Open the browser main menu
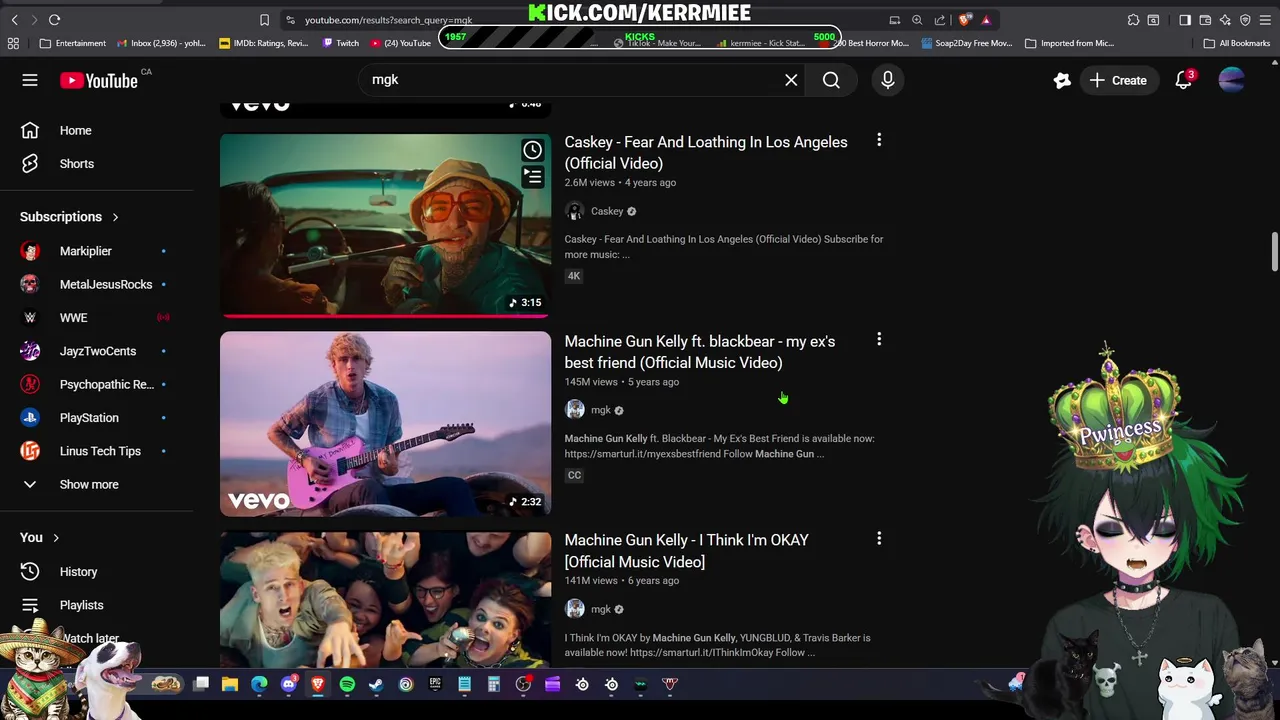Viewport: 1280px width, 720px height. point(1265,20)
